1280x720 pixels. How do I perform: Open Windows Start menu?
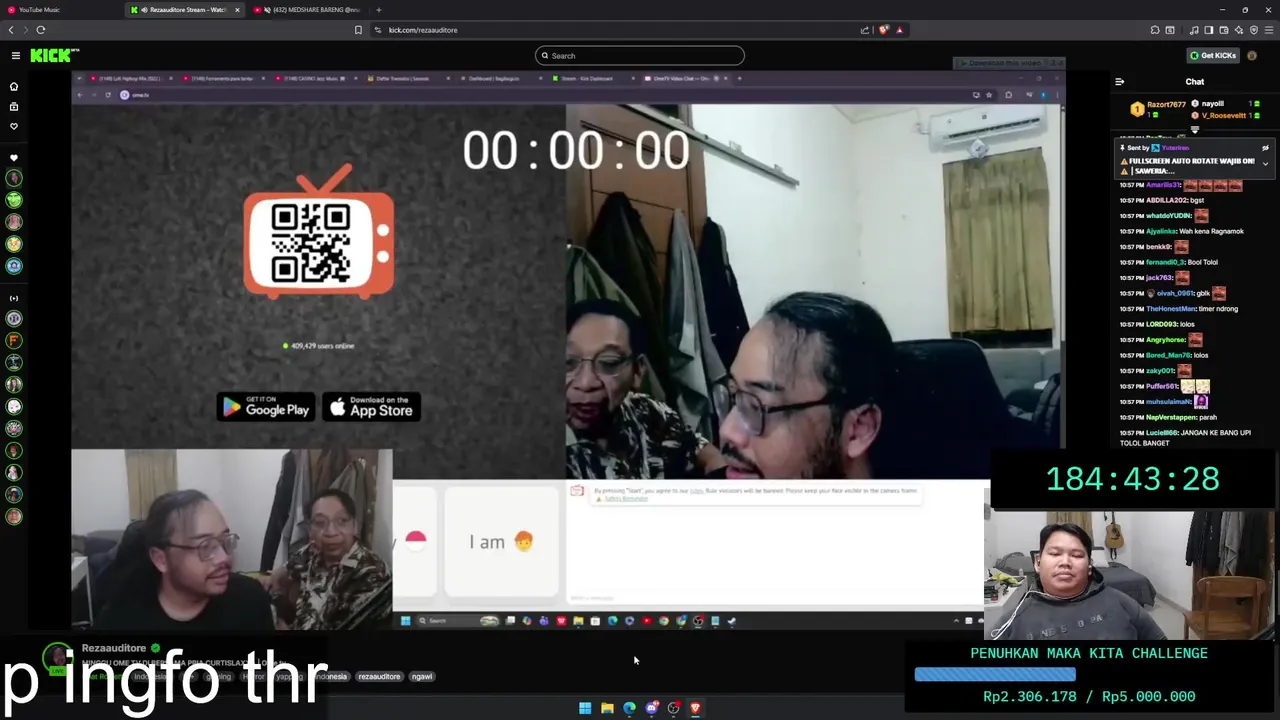tap(585, 708)
